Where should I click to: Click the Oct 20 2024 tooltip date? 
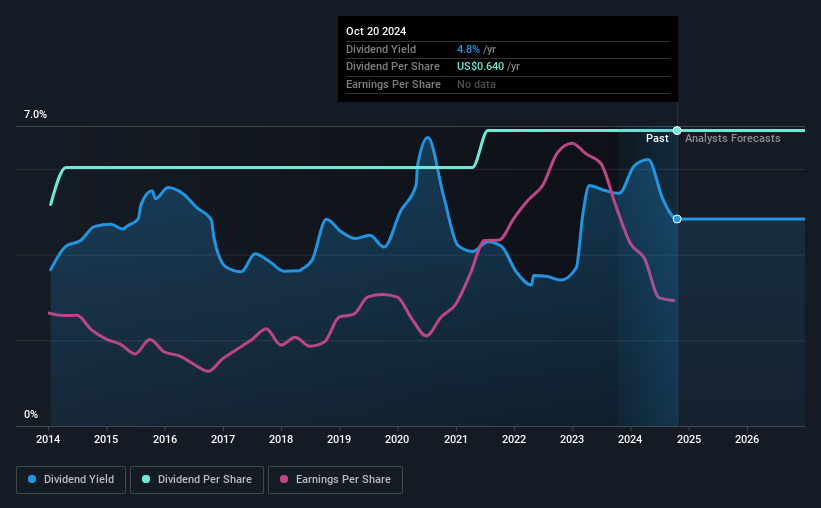(x=376, y=31)
